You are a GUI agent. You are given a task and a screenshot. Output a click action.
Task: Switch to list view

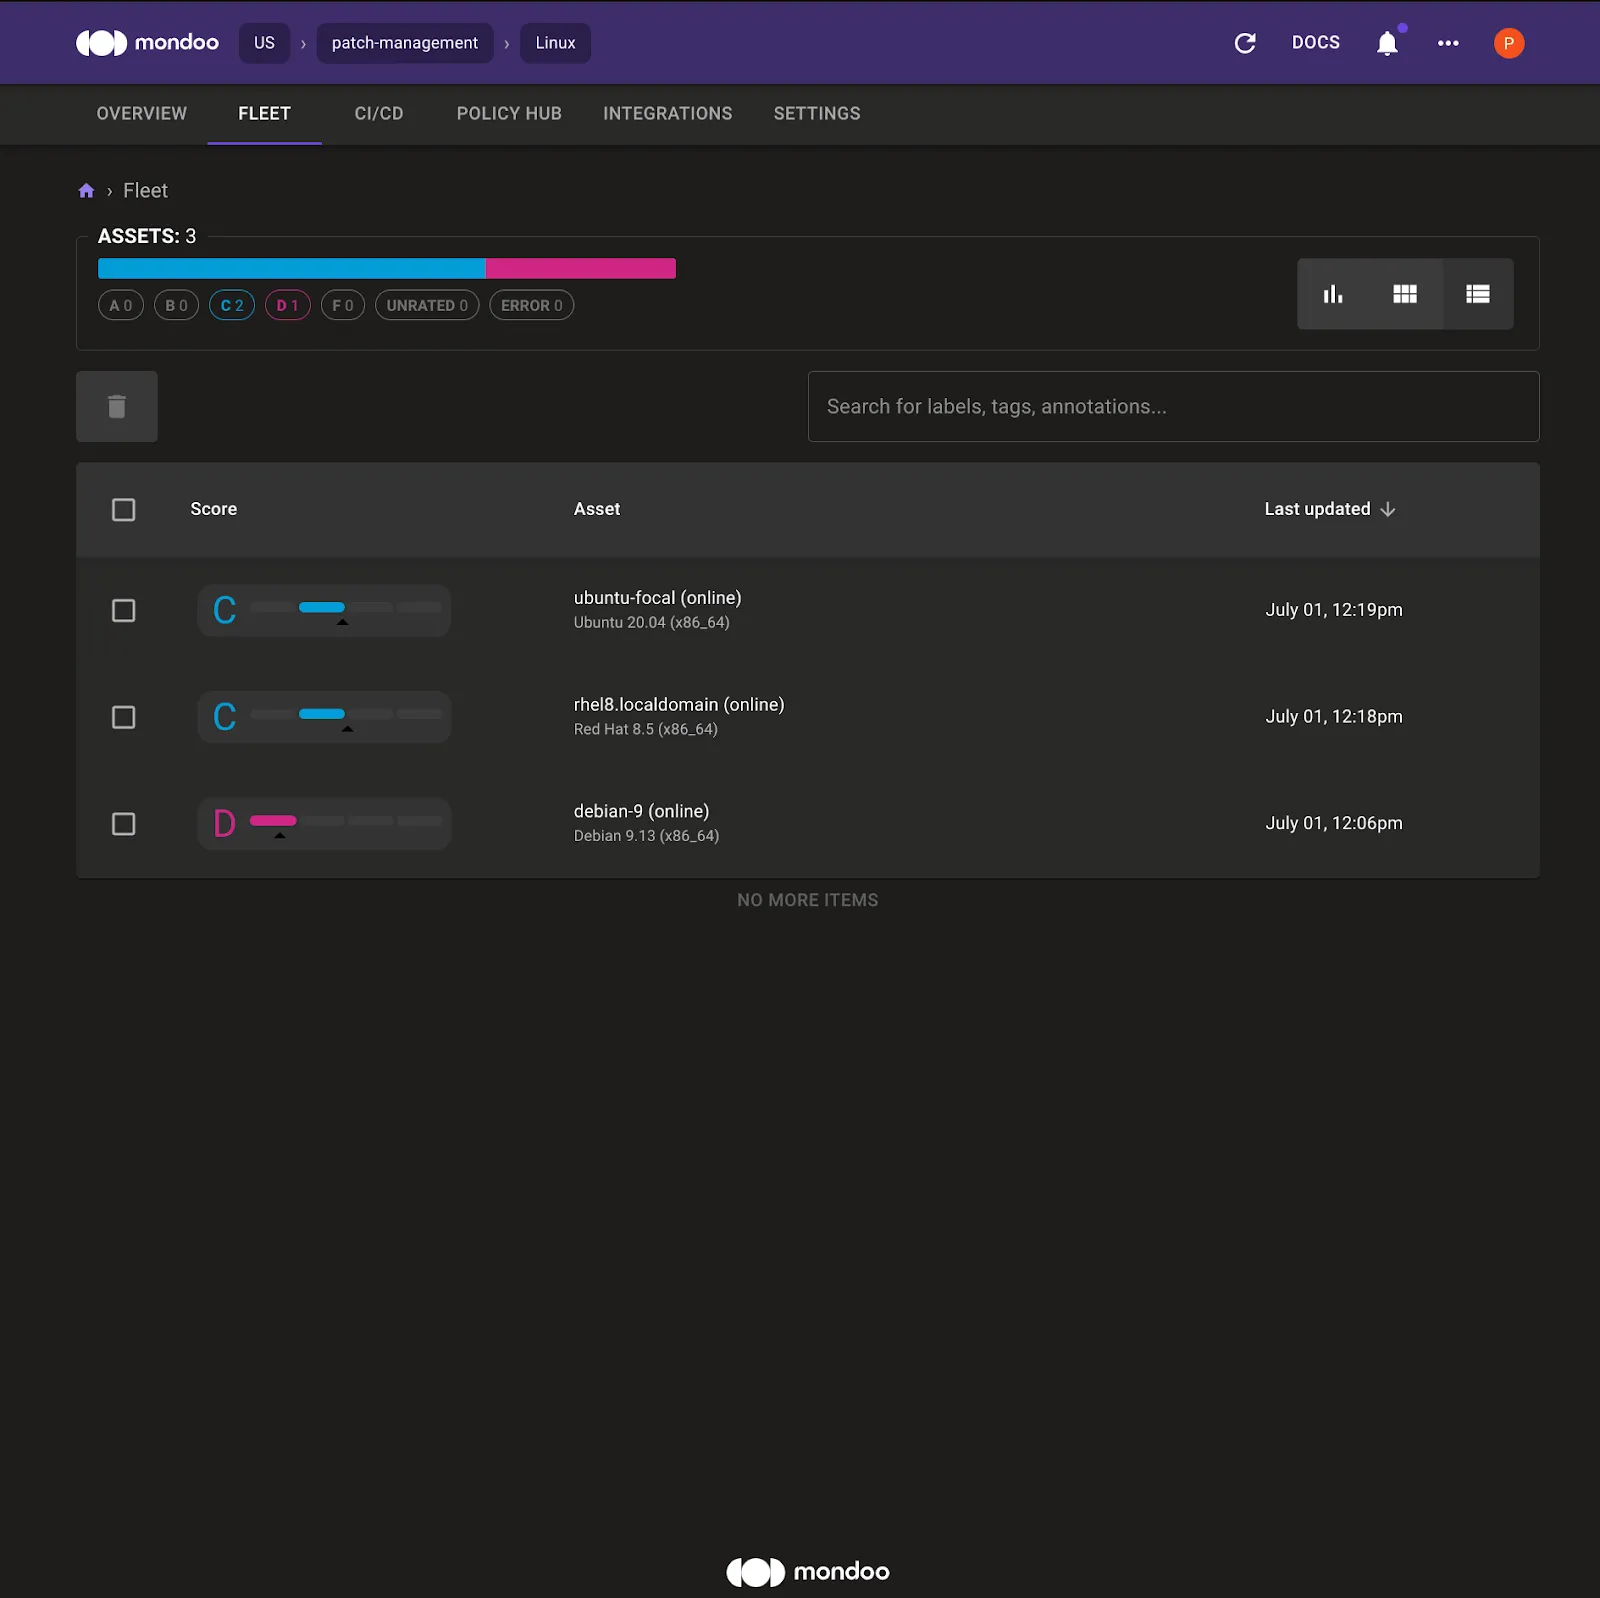coord(1478,294)
